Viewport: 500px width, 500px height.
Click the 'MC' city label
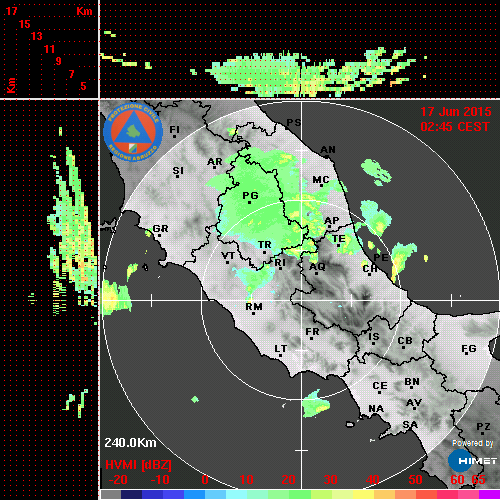pyautogui.click(x=321, y=180)
